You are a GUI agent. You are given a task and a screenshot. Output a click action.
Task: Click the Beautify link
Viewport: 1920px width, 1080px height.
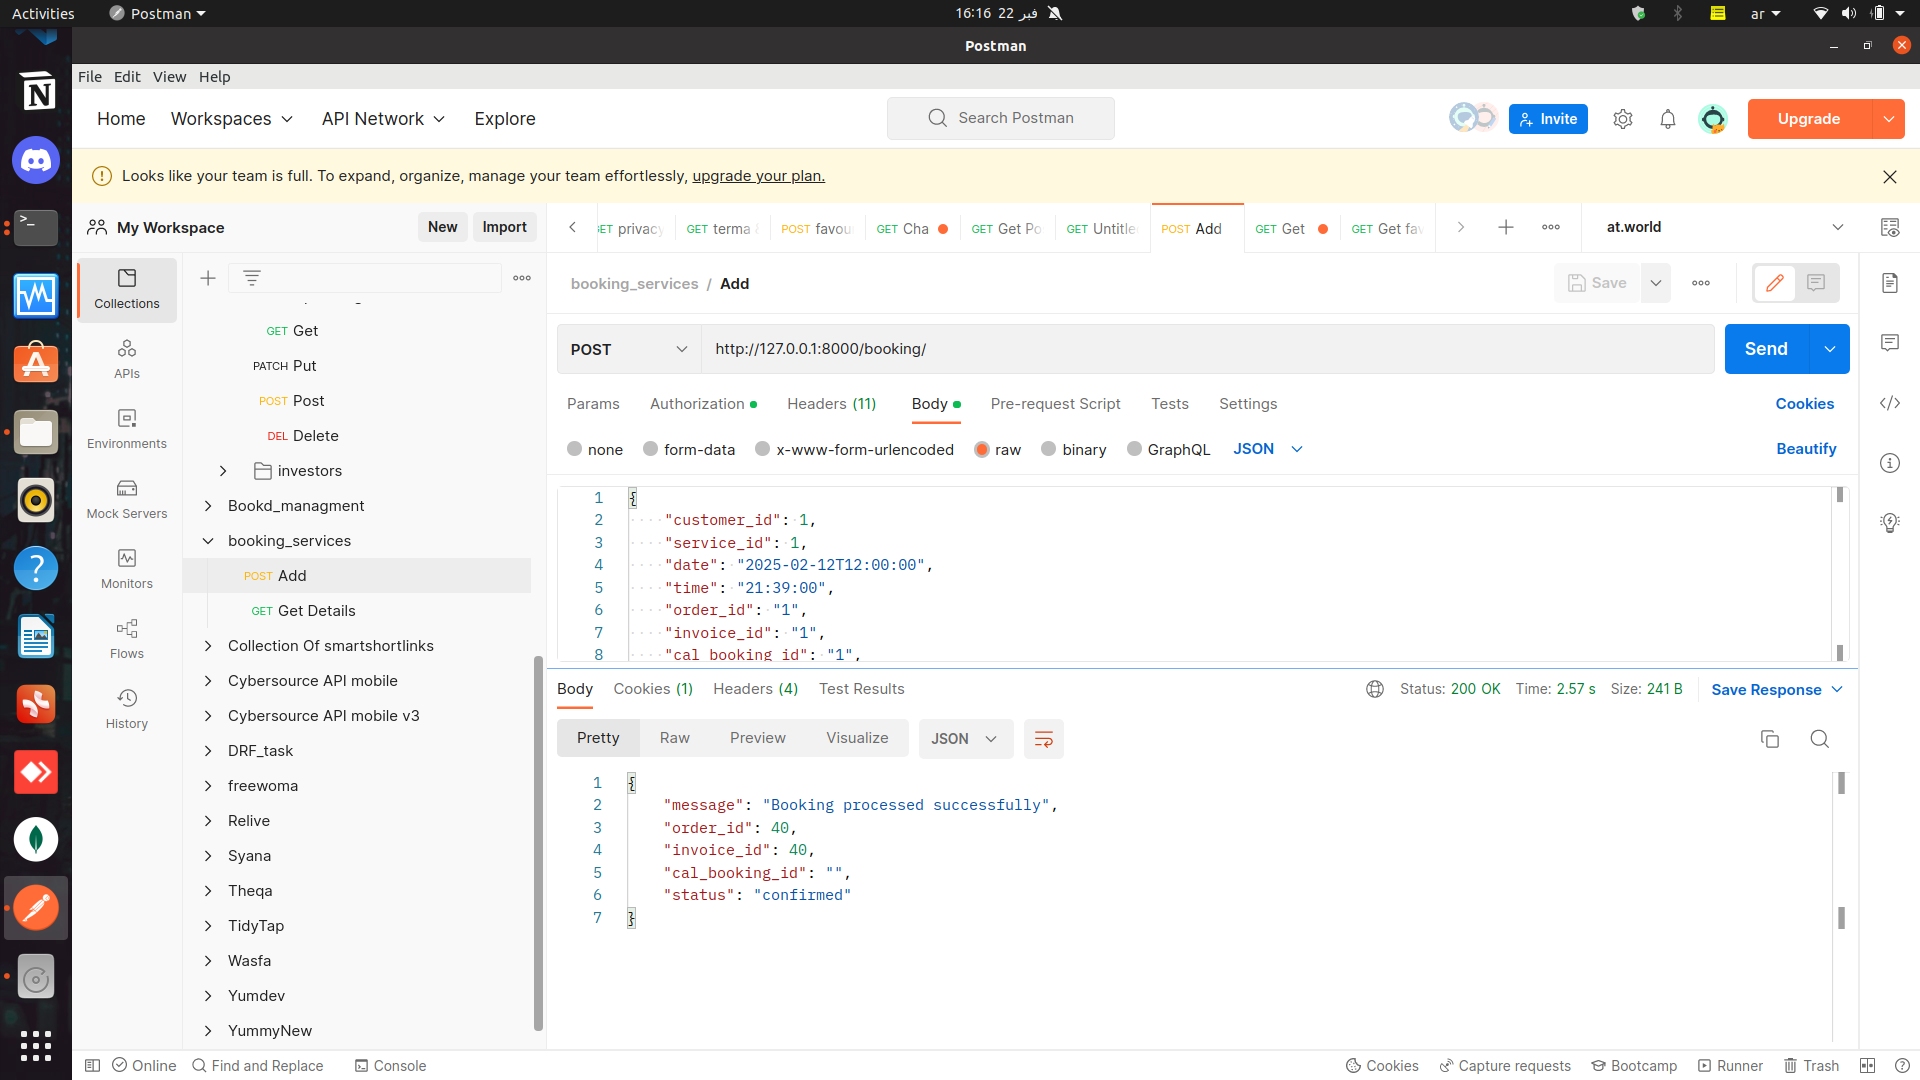(1806, 449)
